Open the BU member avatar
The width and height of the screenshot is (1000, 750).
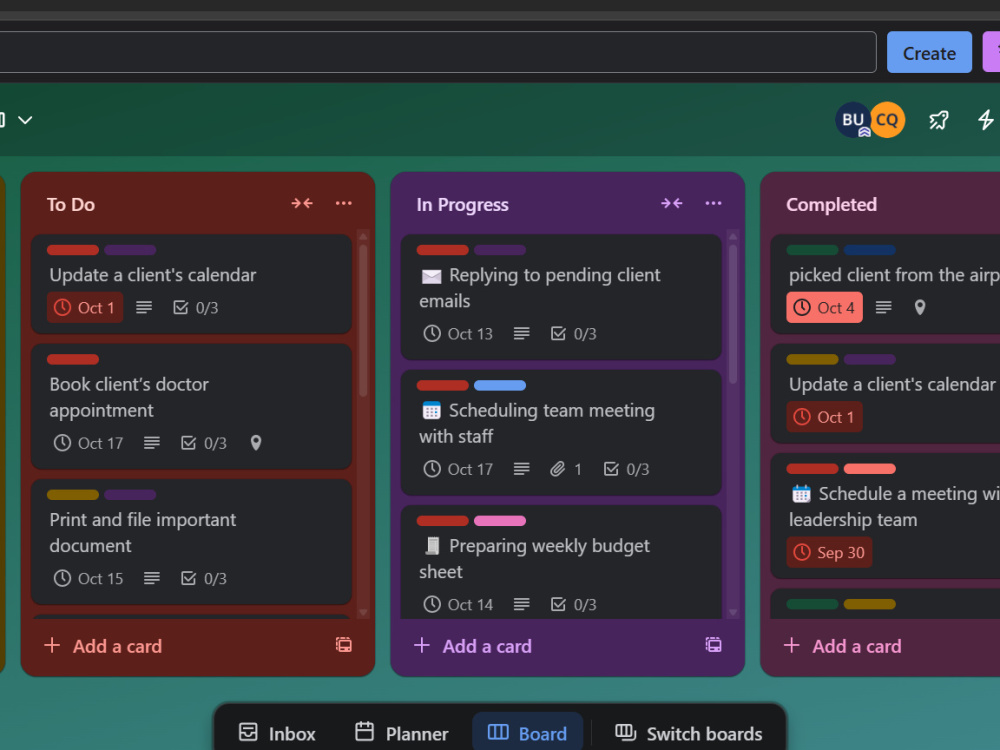(853, 120)
